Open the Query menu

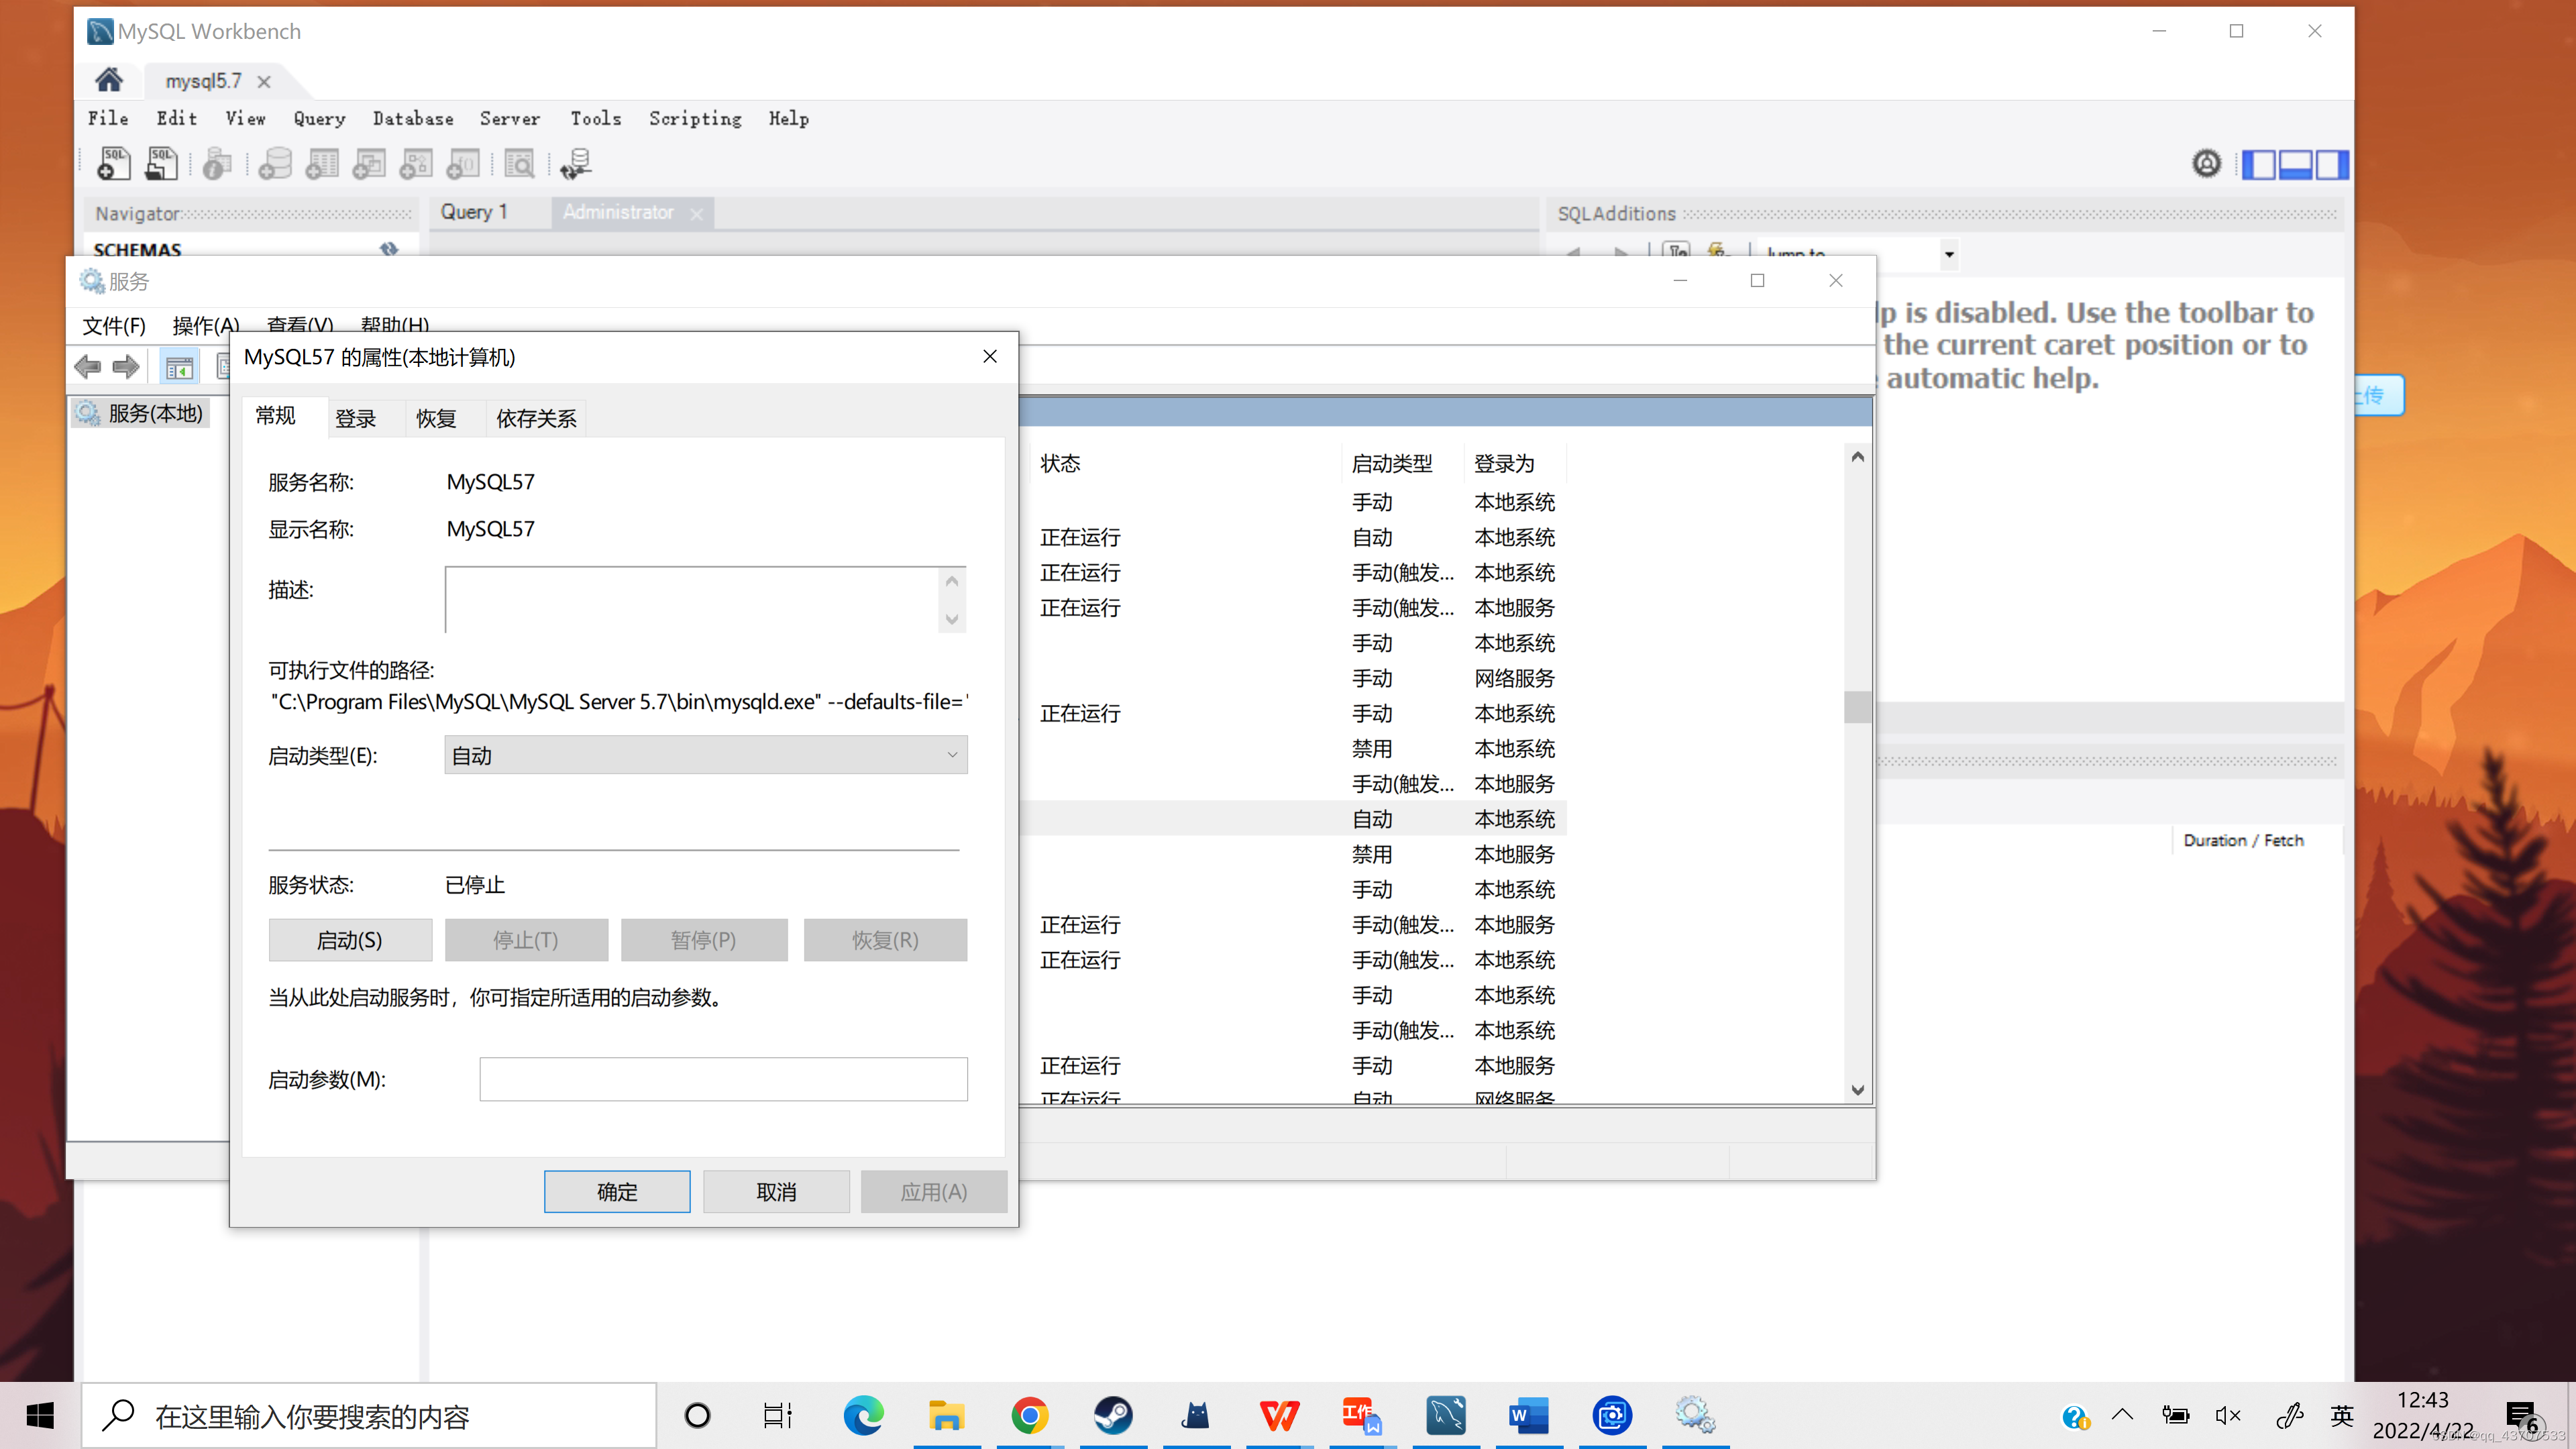pos(320,119)
